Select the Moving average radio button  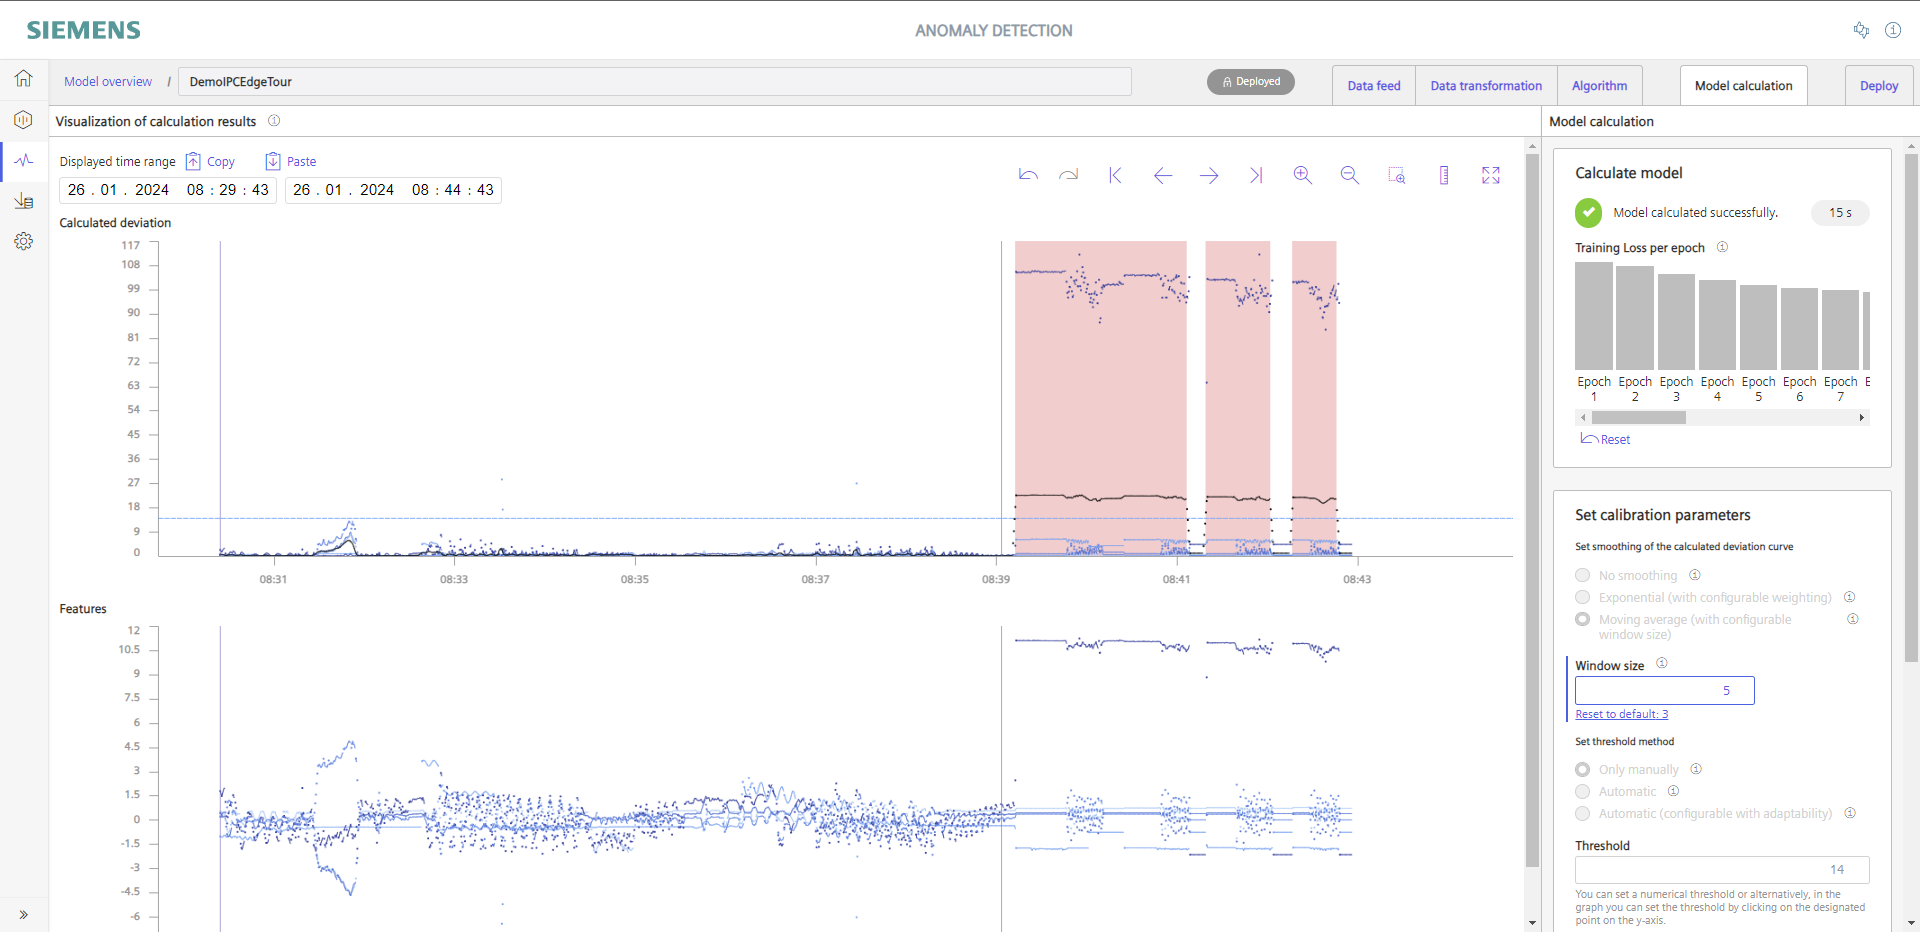(1582, 619)
